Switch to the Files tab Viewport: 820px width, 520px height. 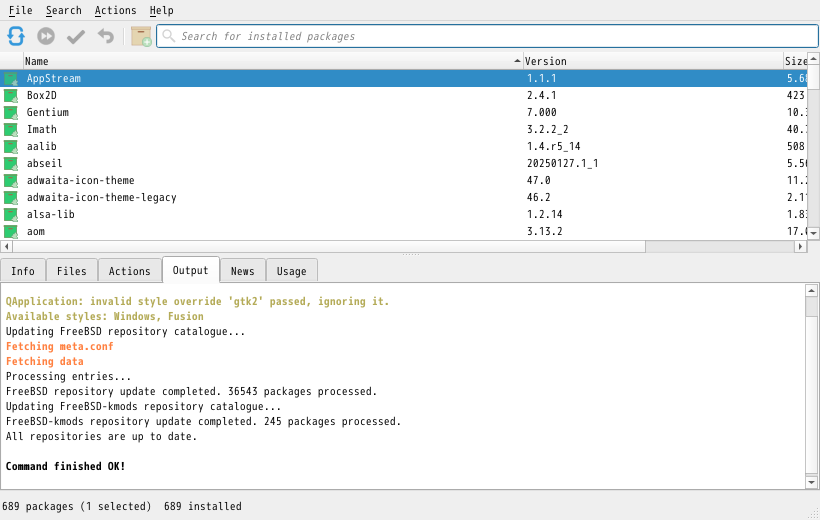tap(71, 271)
